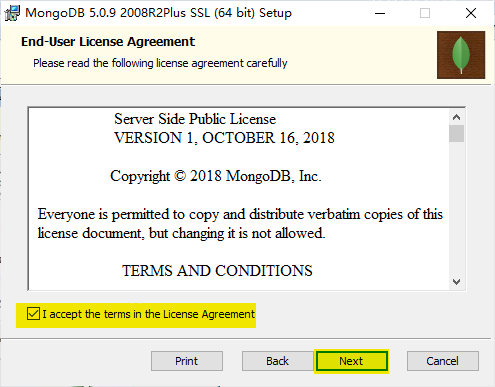
Task: Click the 'I accept the terms' label text
Action: click(148, 314)
